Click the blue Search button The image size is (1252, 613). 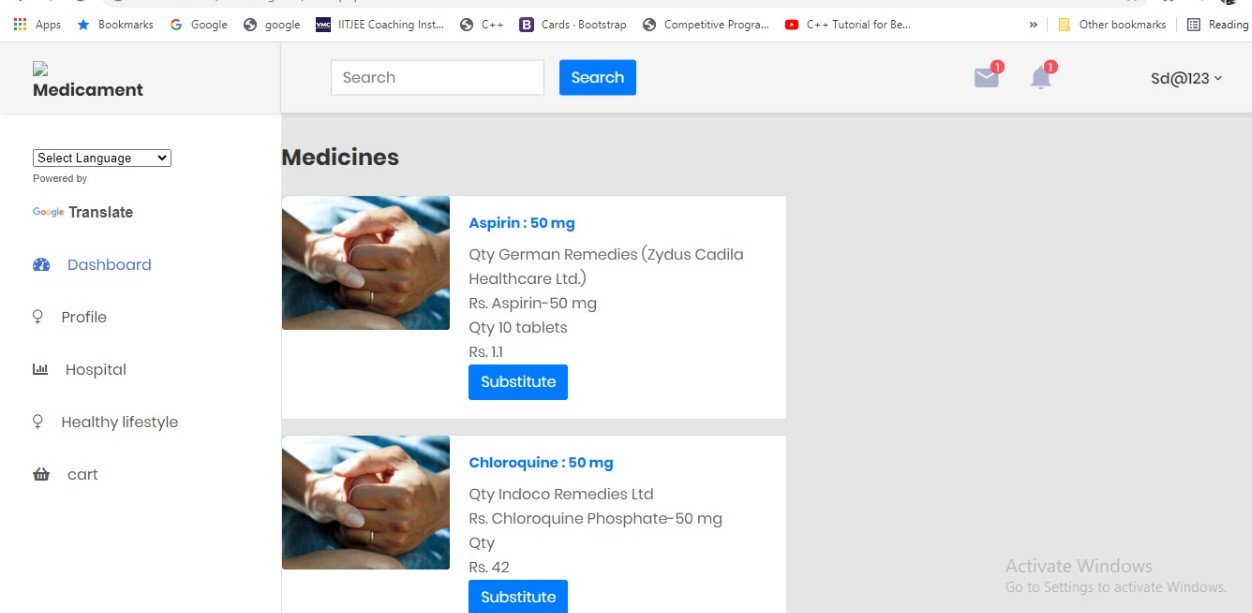(x=597, y=77)
